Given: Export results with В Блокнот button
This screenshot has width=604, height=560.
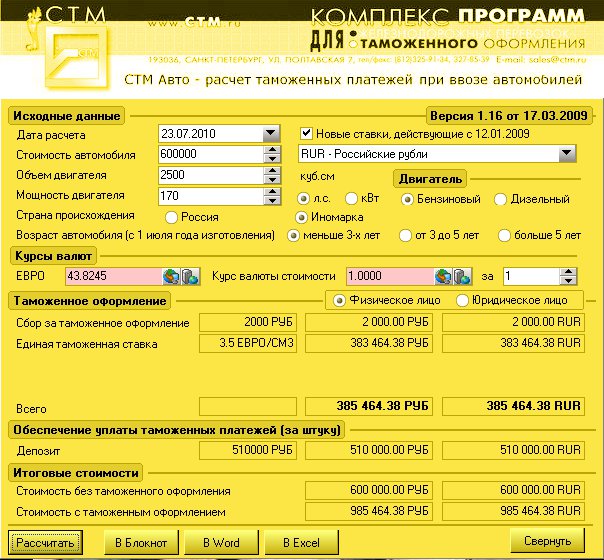Looking at the screenshot, I should [141, 543].
